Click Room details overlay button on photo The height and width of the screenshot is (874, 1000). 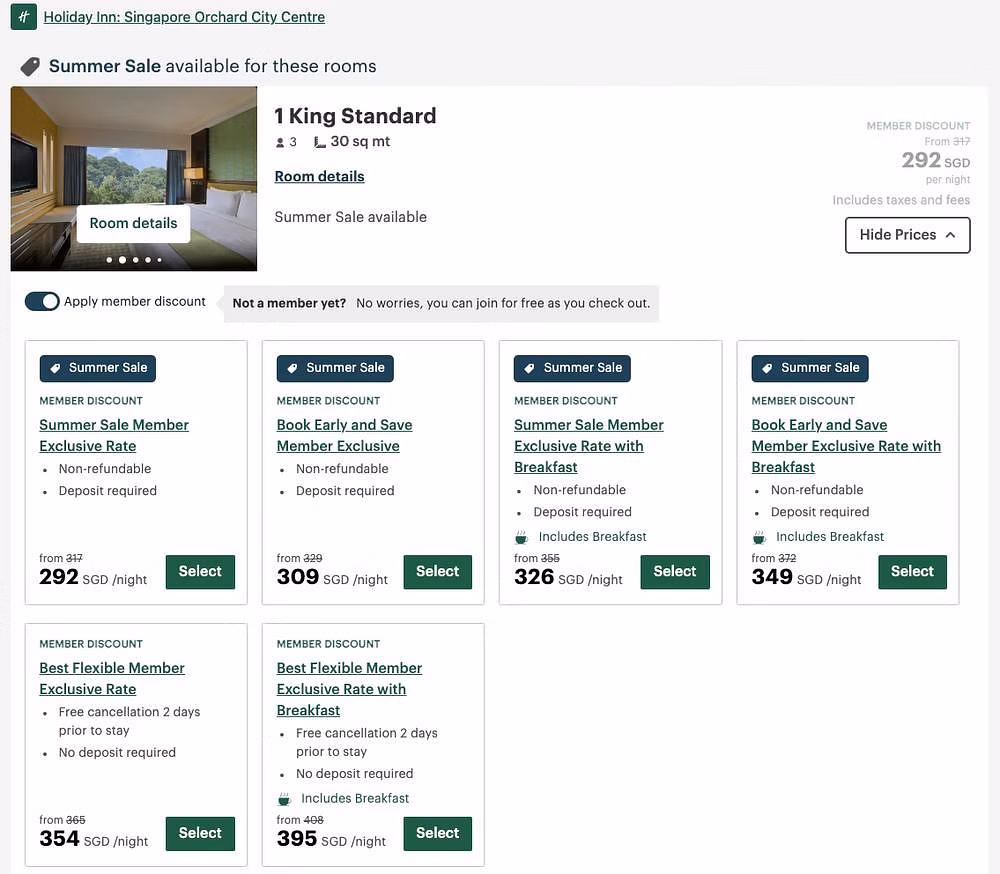[133, 223]
